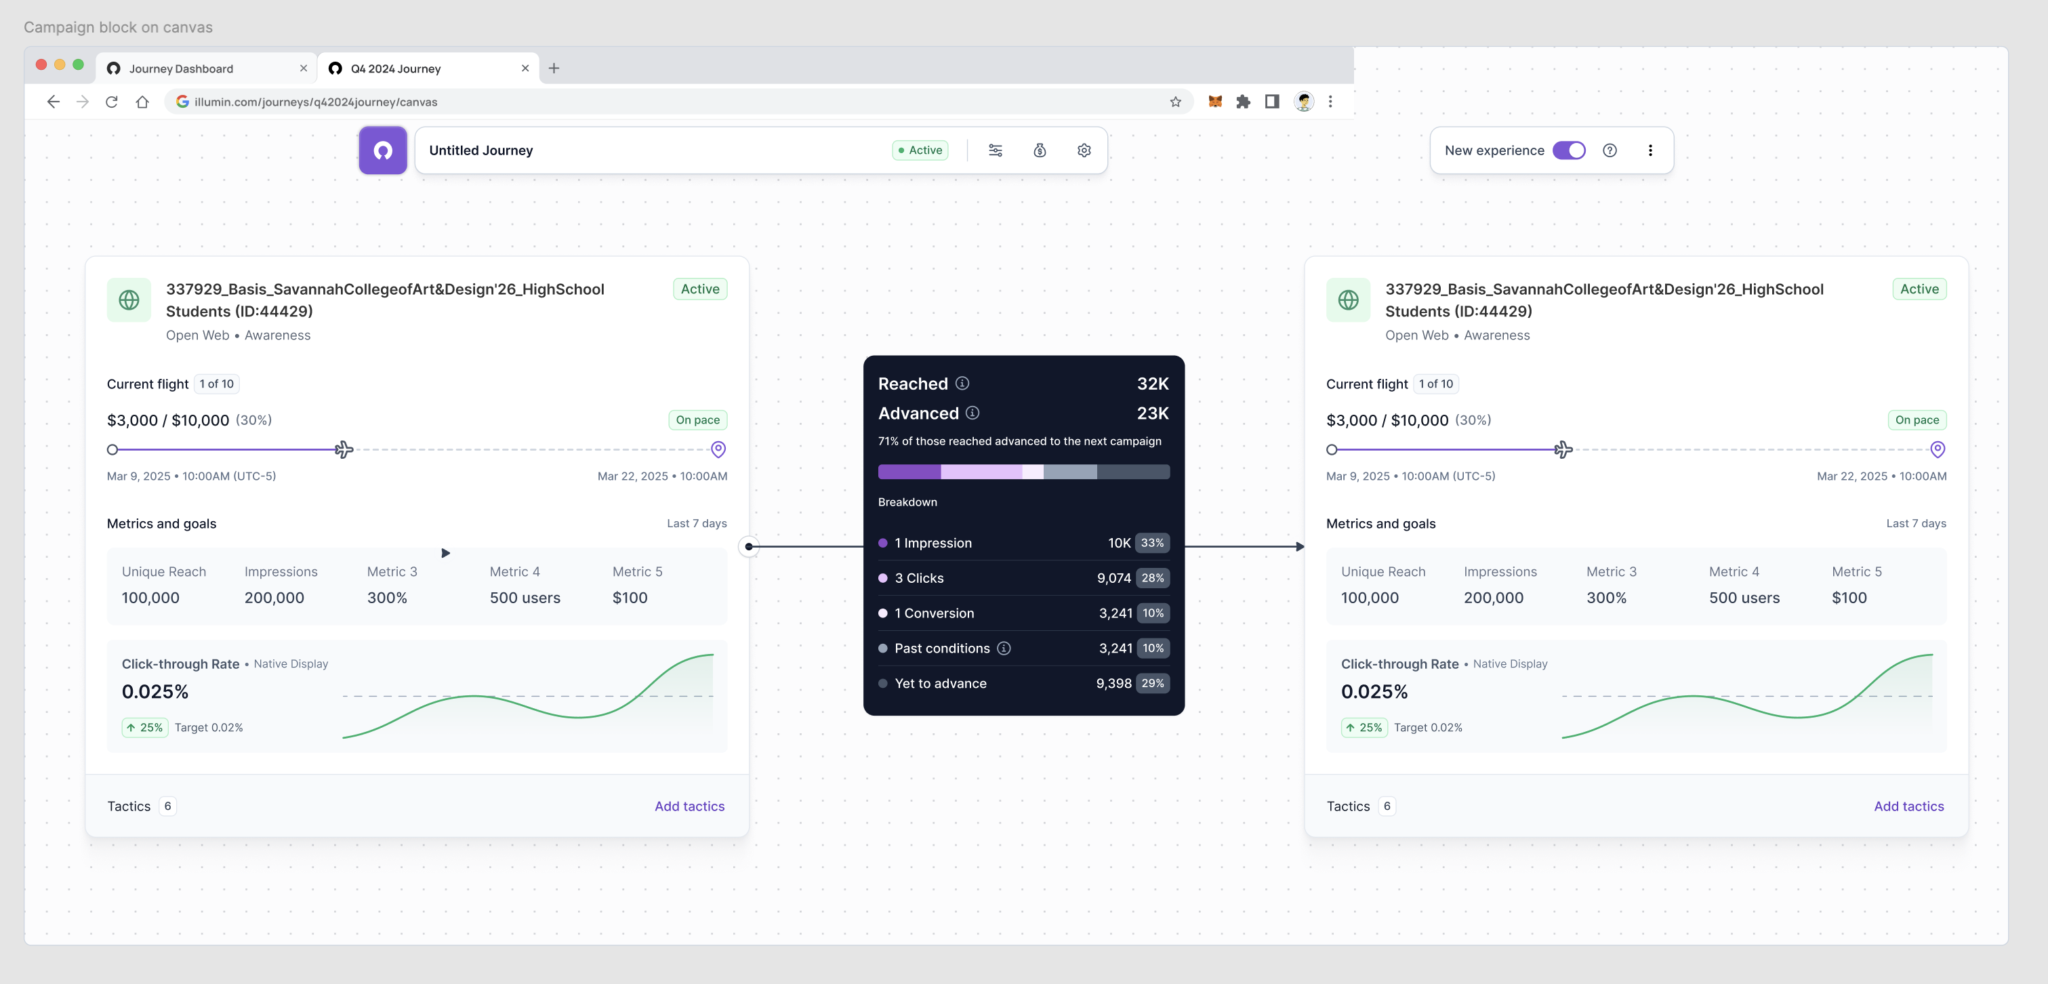Open Chrome three-dot menu

pos(1330,101)
